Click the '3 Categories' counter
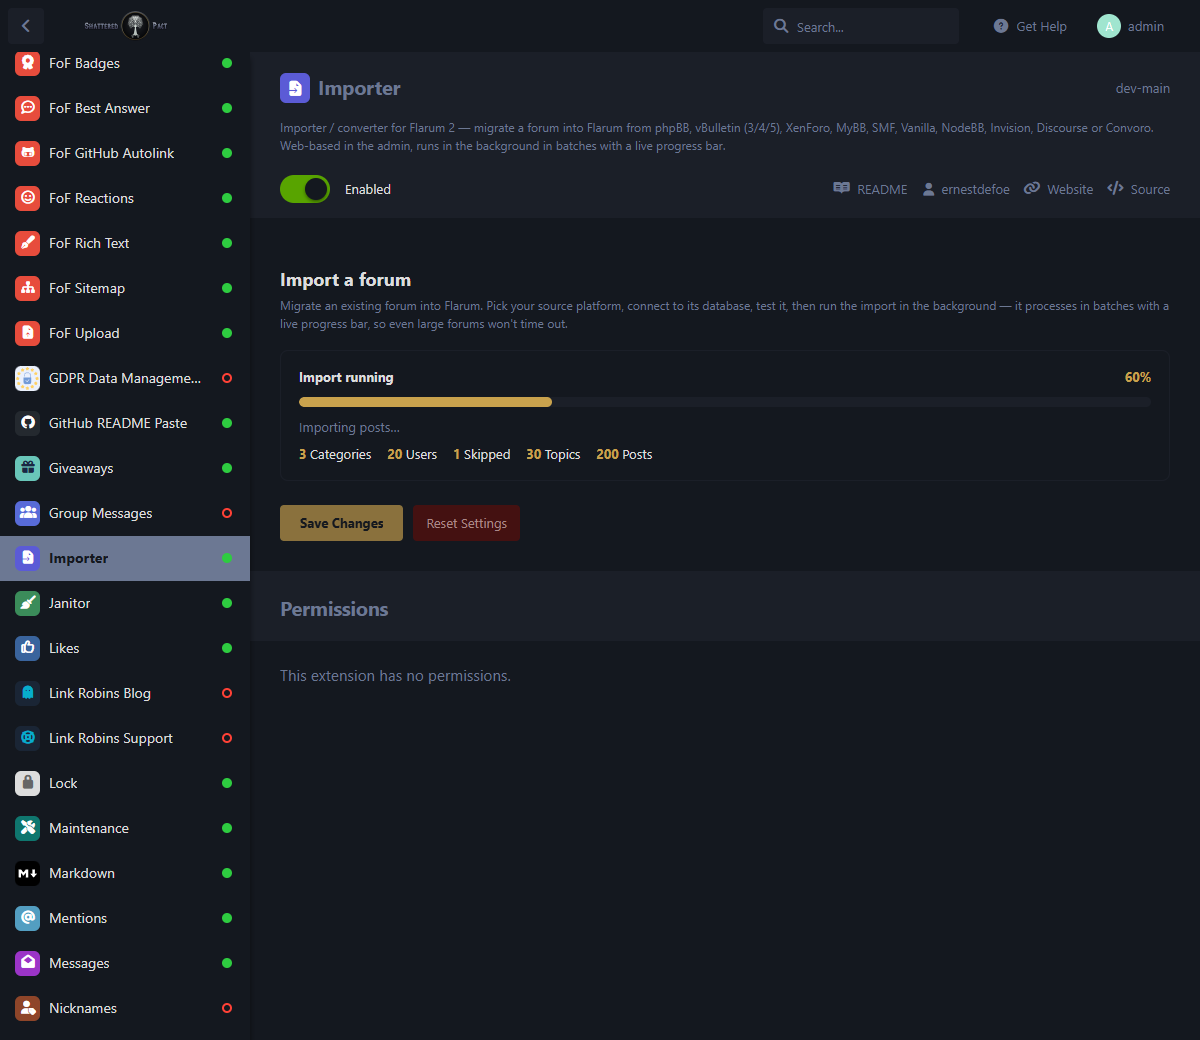Image resolution: width=1200 pixels, height=1040 pixels. 335,454
